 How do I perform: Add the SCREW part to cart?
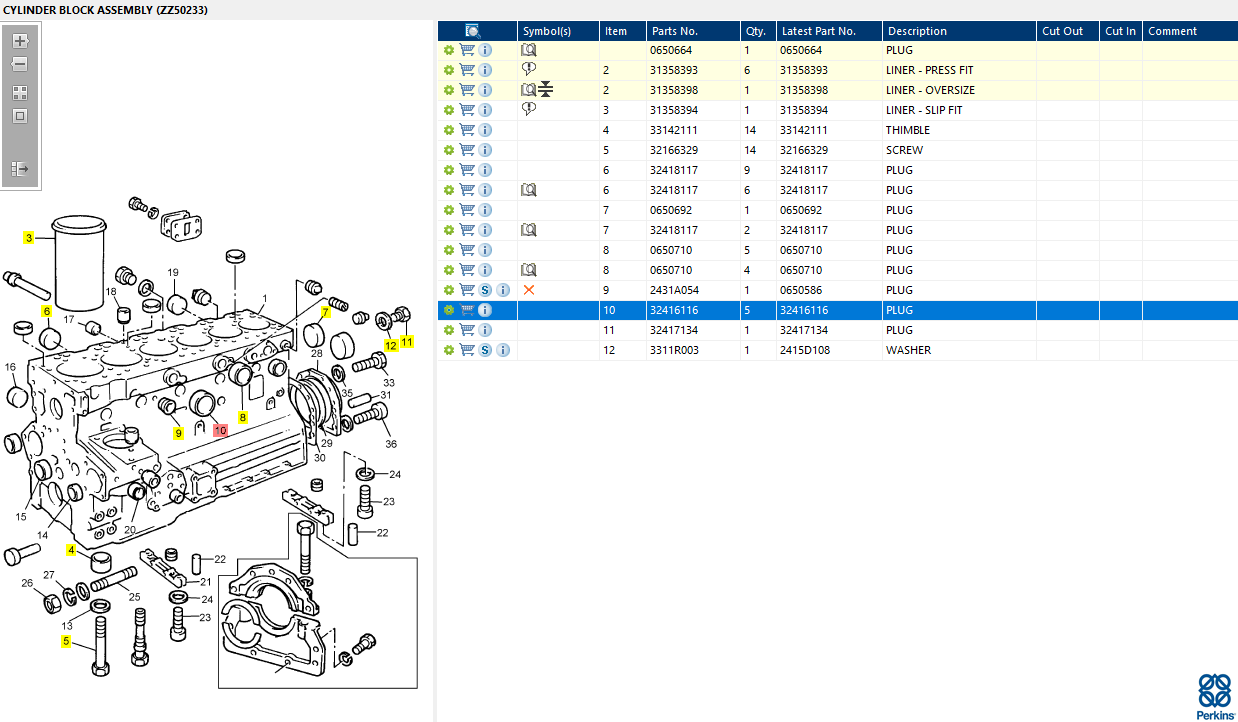(x=467, y=150)
